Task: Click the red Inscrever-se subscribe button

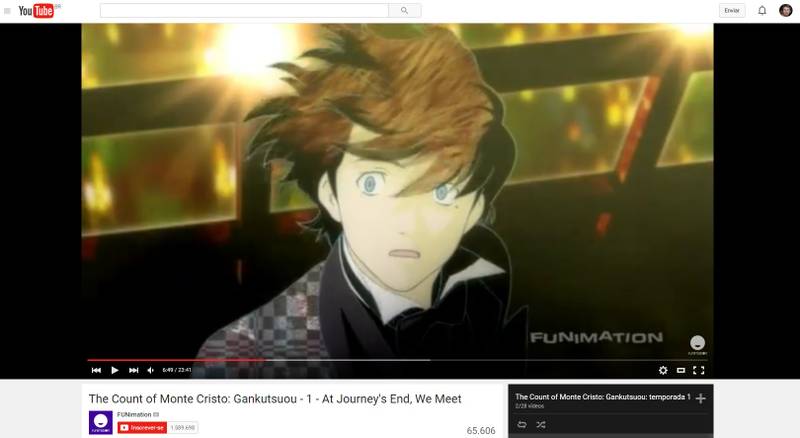Action: (142, 427)
